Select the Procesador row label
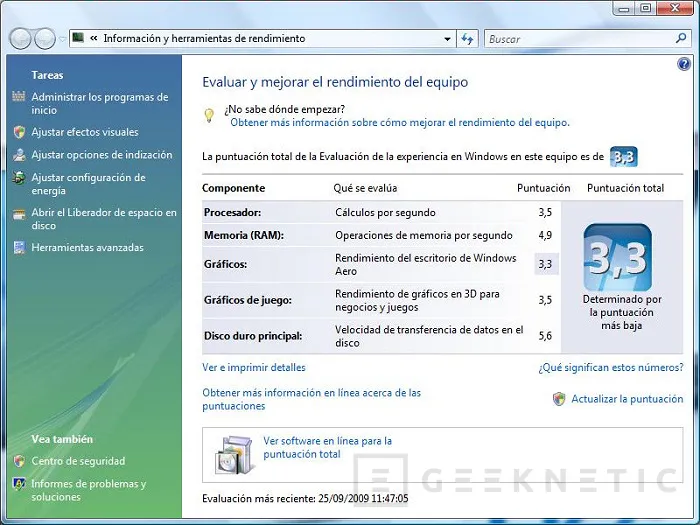Viewport: 700px width, 525px height. (233, 212)
